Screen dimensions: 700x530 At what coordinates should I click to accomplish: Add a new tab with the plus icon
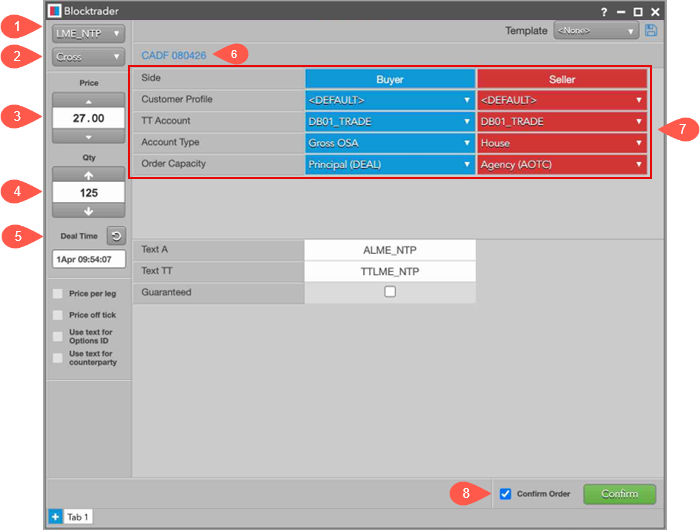tap(54, 516)
